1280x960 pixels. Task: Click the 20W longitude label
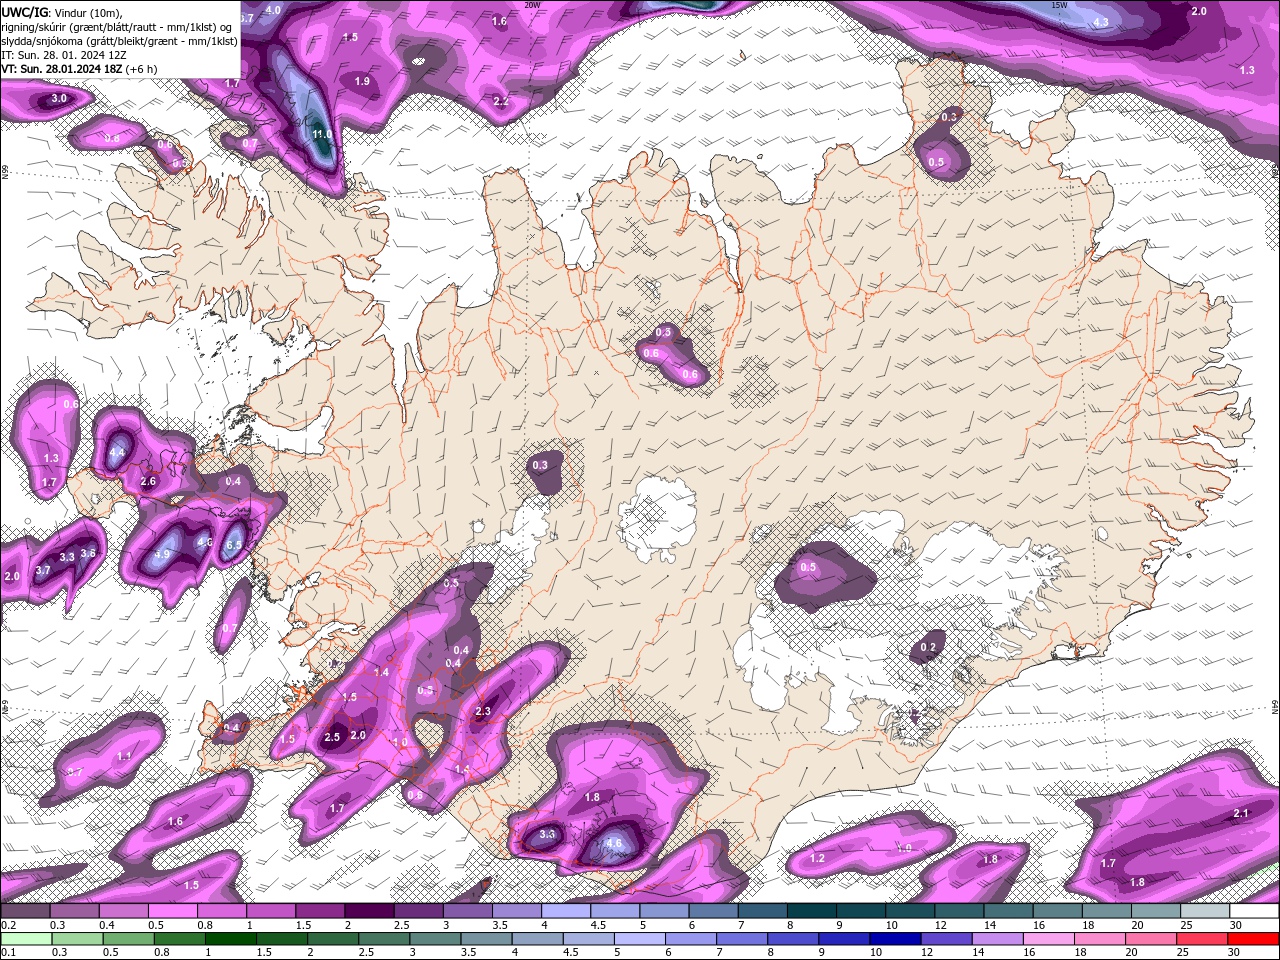tap(533, 5)
